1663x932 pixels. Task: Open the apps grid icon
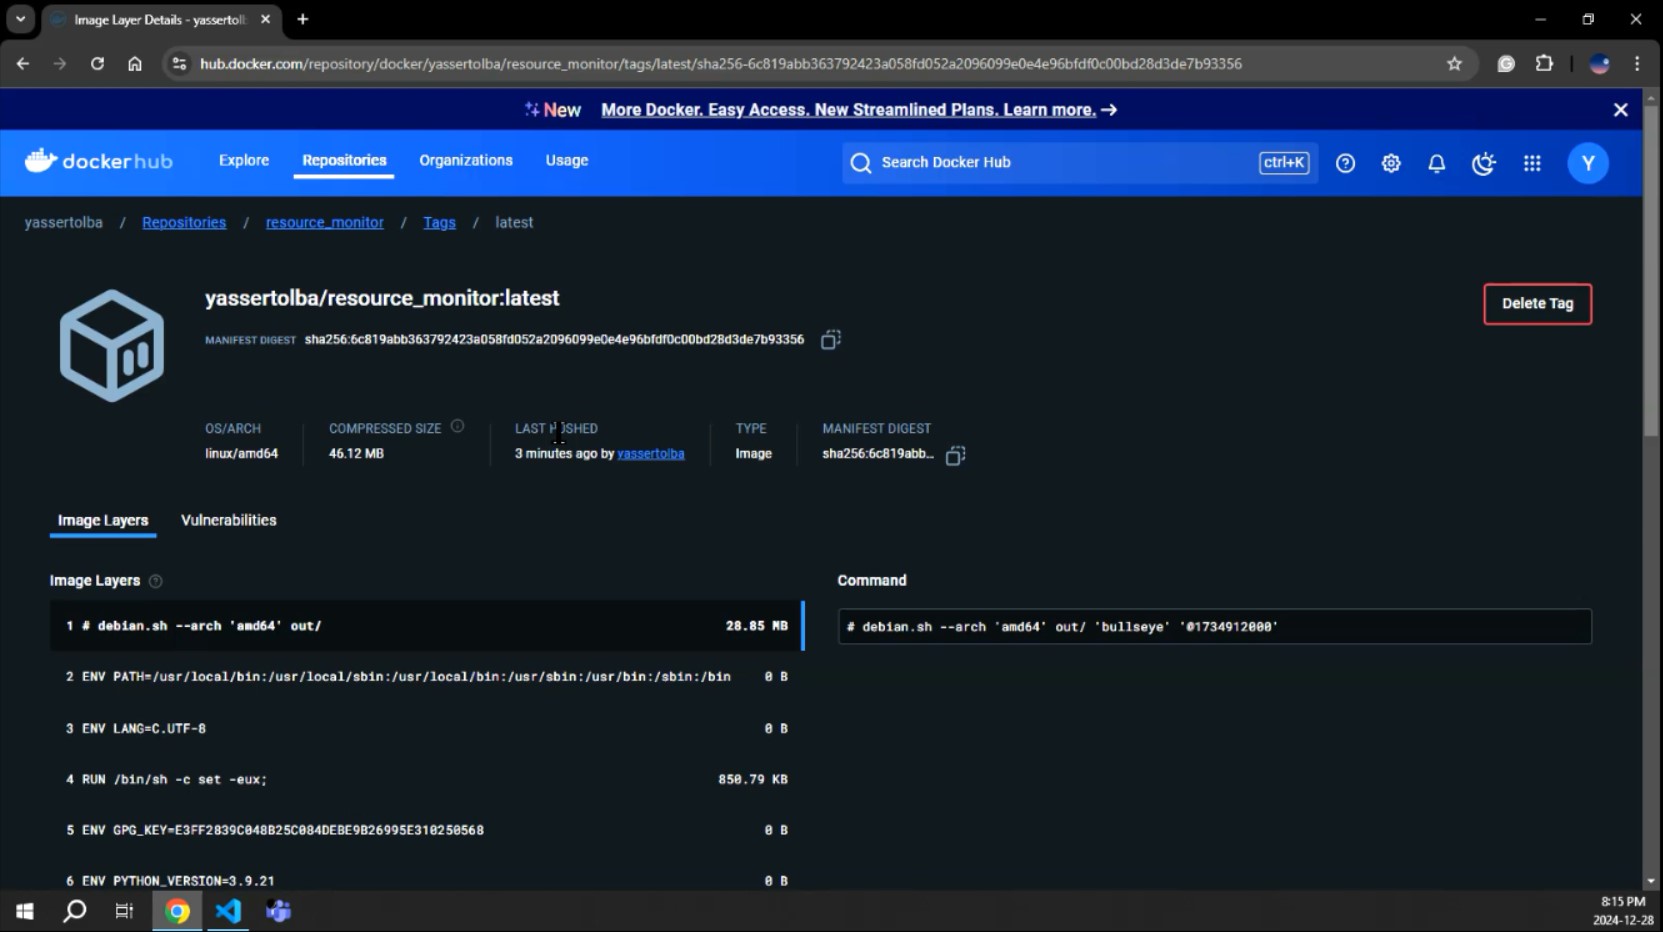1532,163
